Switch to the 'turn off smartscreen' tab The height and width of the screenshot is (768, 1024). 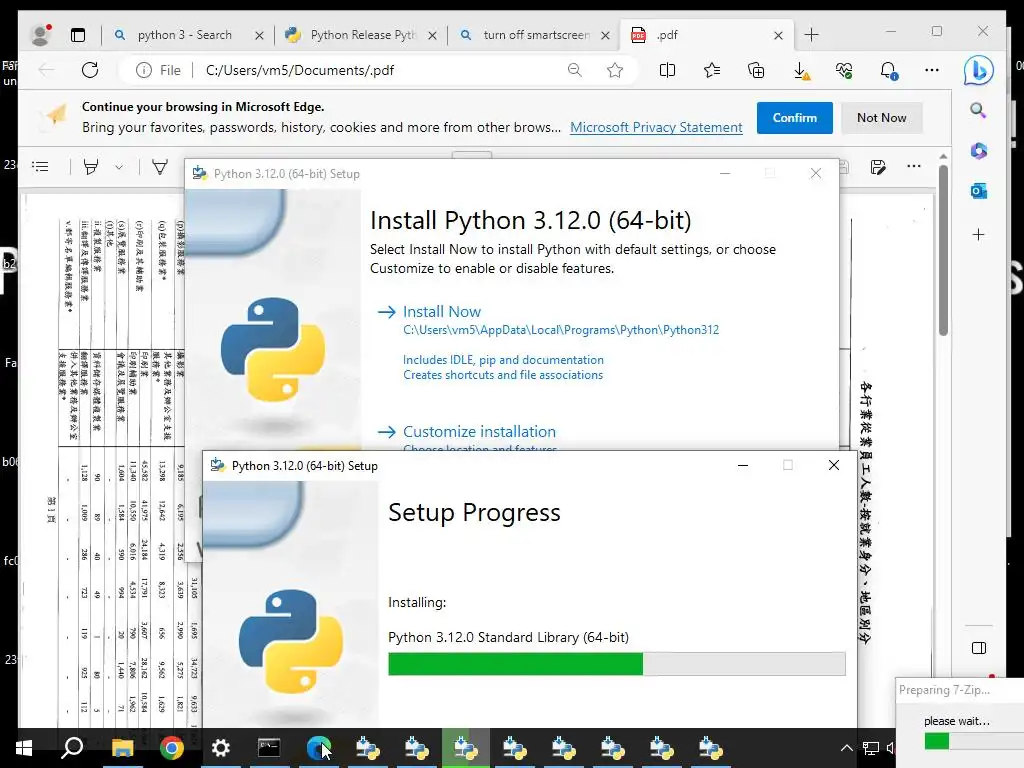point(536,35)
